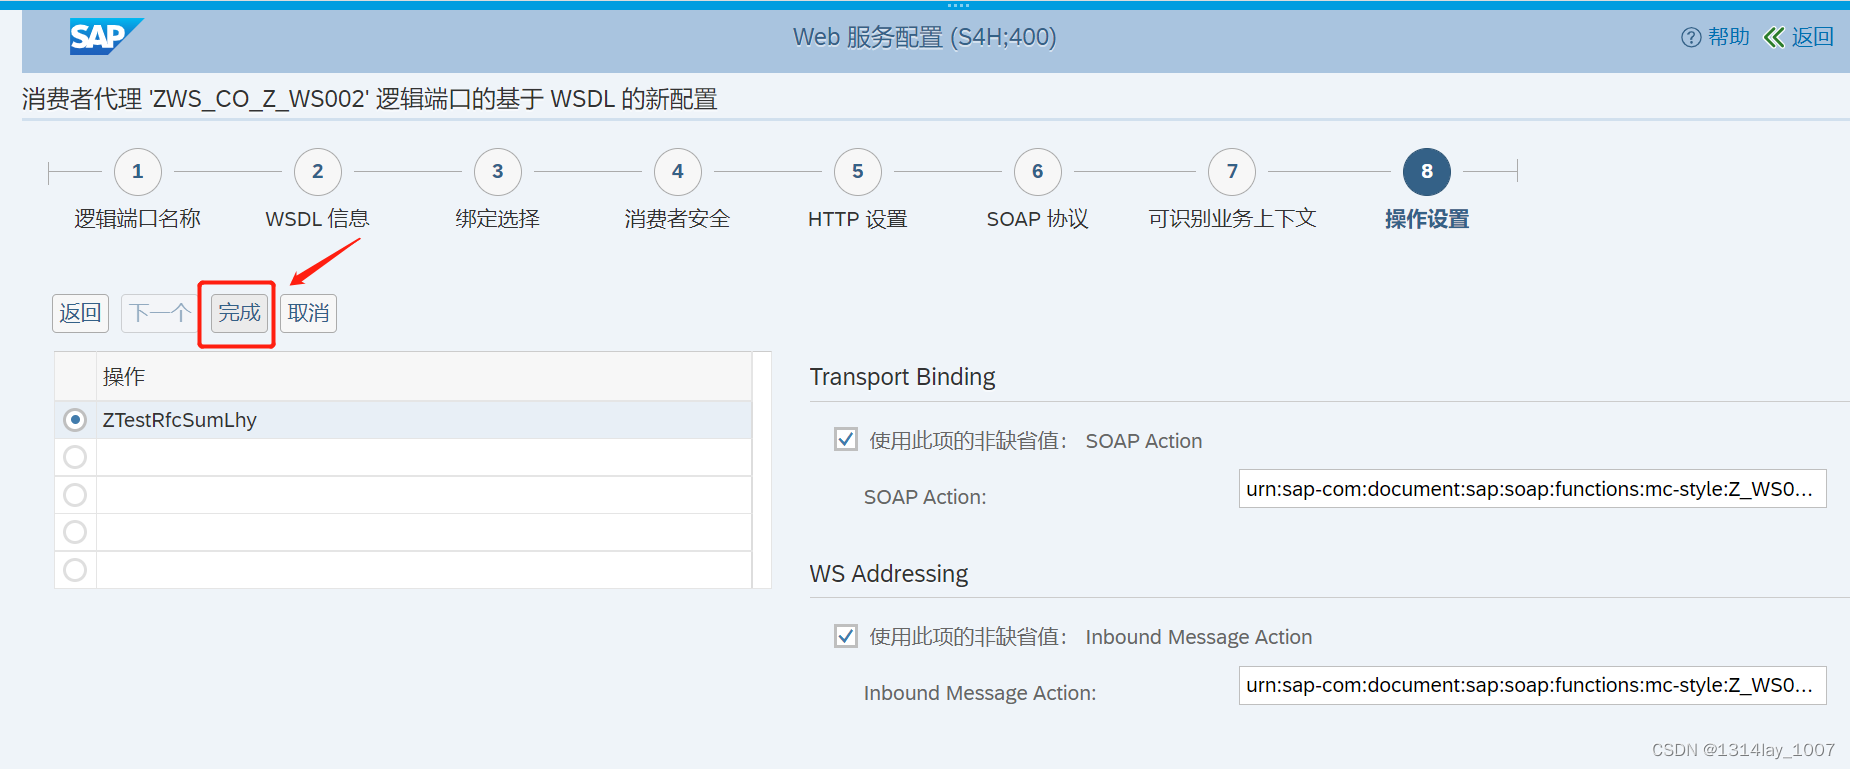The width and height of the screenshot is (1850, 769).
Task: Select step 8 操作设置
Action: point(1427,172)
